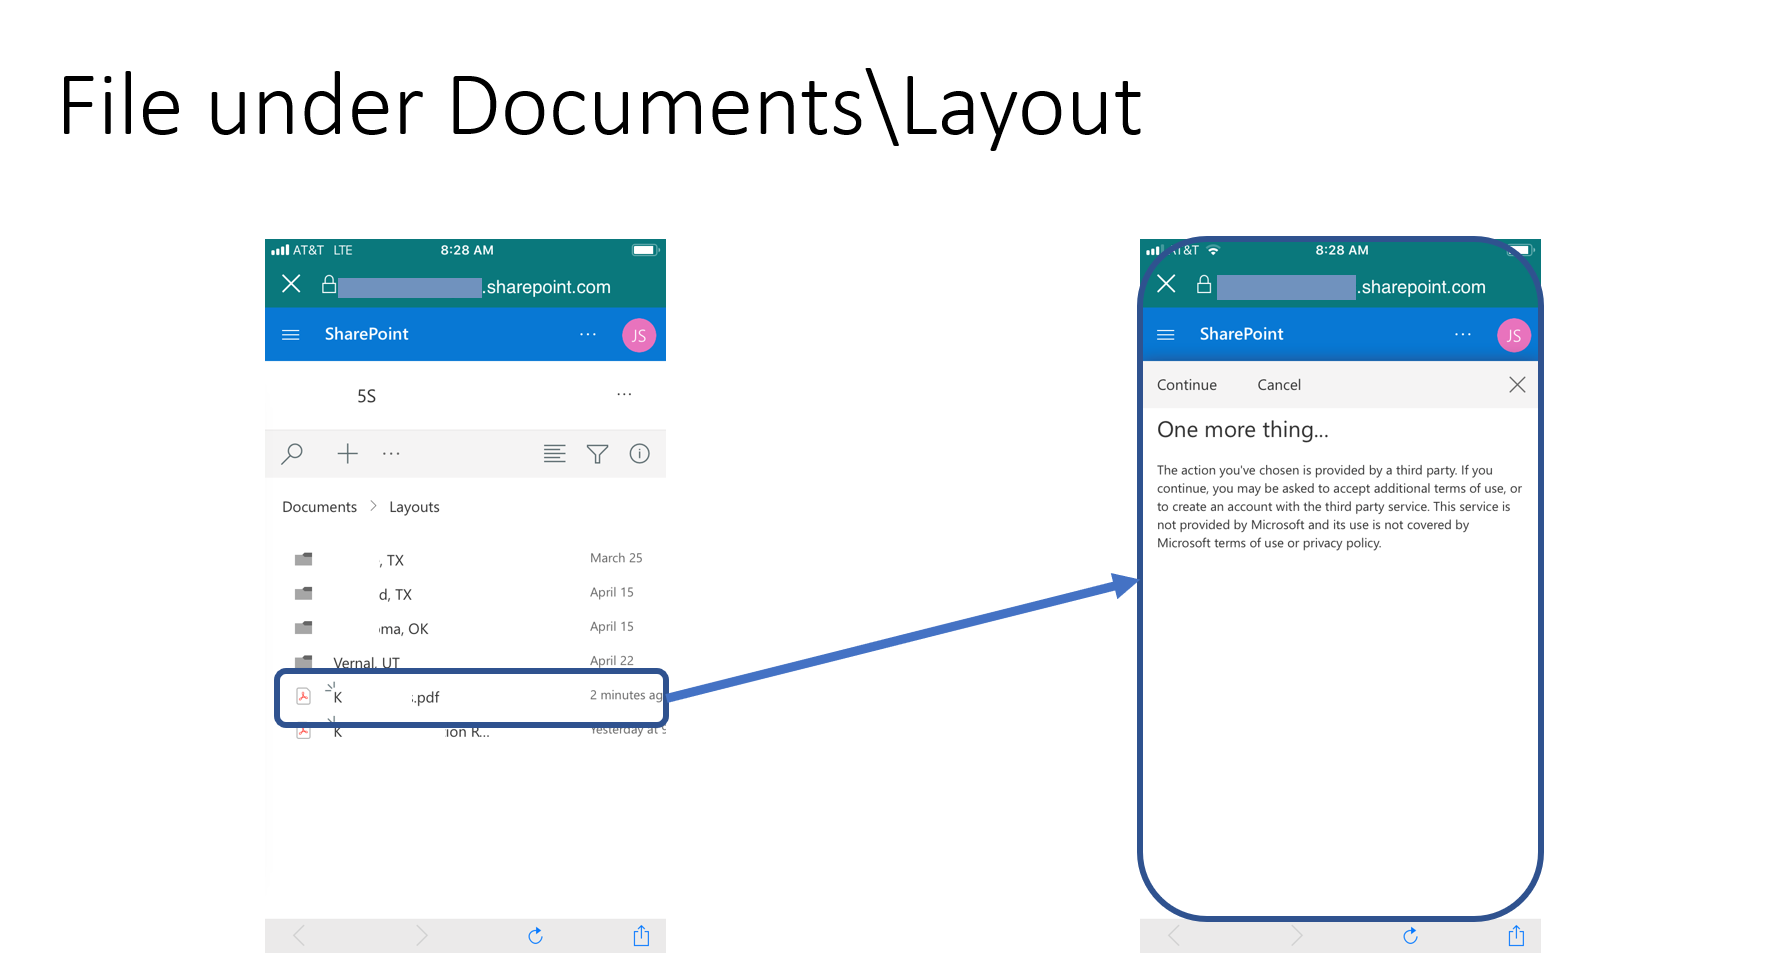The image size is (1766, 953).
Task: Open JS profile avatar in right phone
Action: point(1514,335)
